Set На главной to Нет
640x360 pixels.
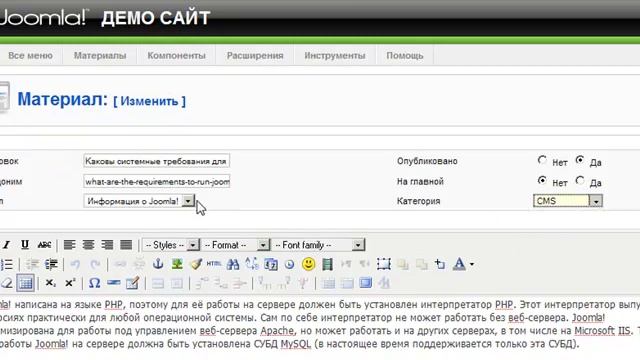pyautogui.click(x=542, y=180)
